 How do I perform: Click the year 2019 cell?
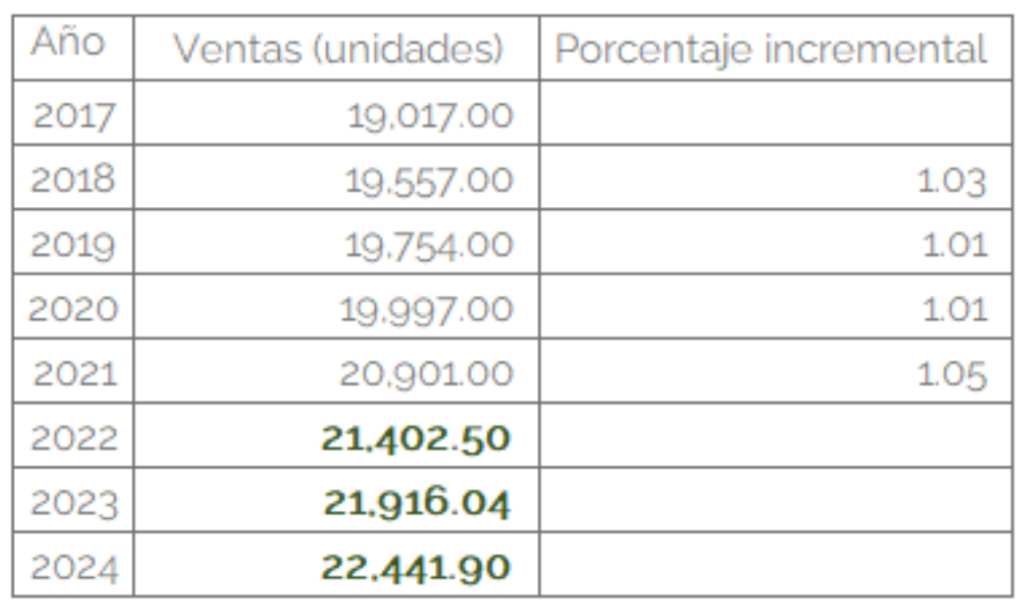73,242
